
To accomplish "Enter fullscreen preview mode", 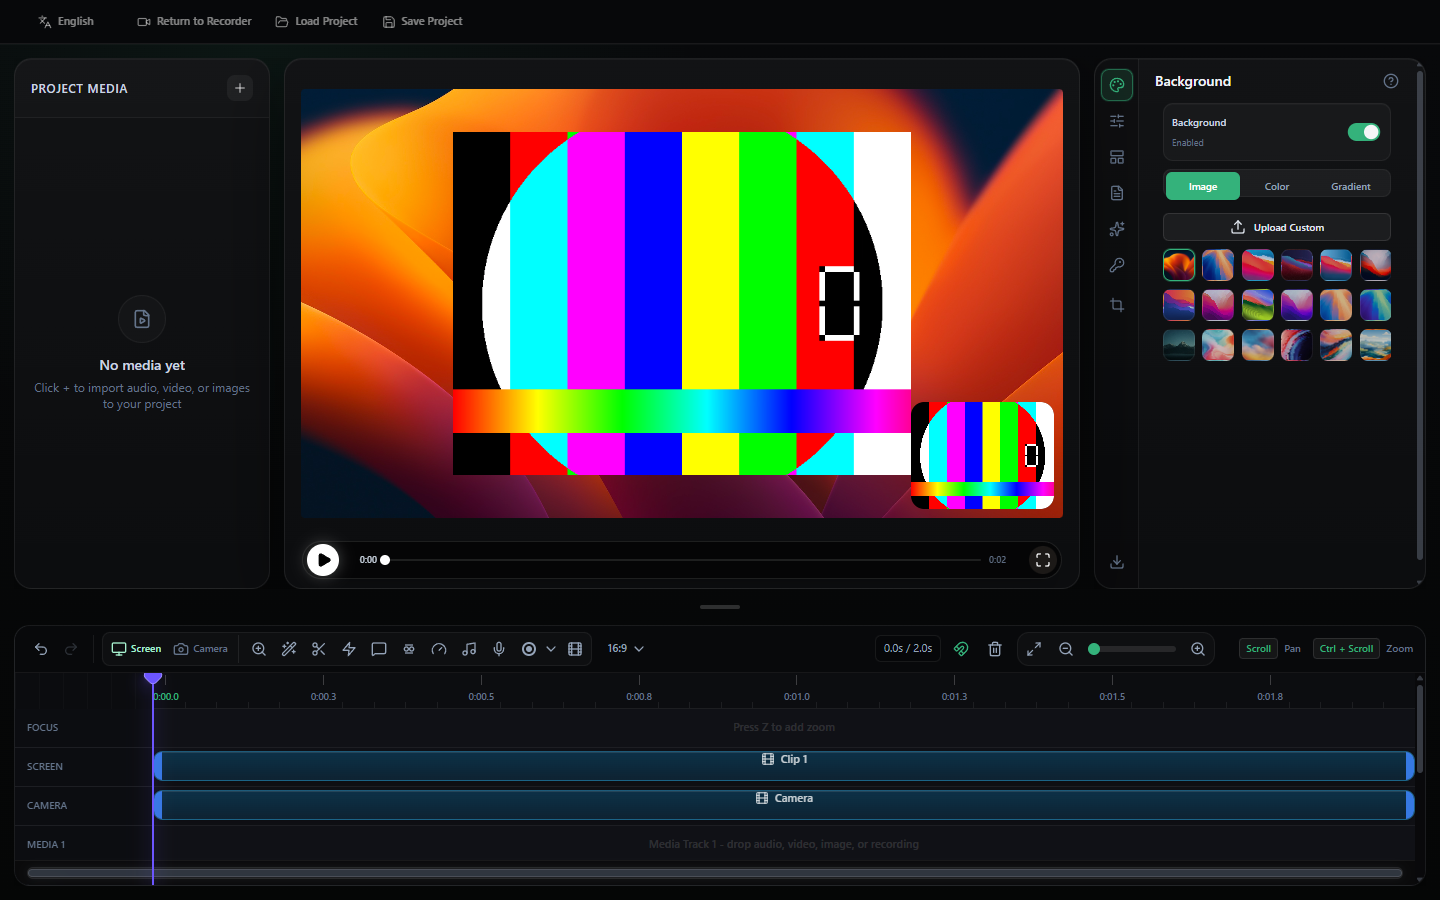I will pyautogui.click(x=1043, y=560).
